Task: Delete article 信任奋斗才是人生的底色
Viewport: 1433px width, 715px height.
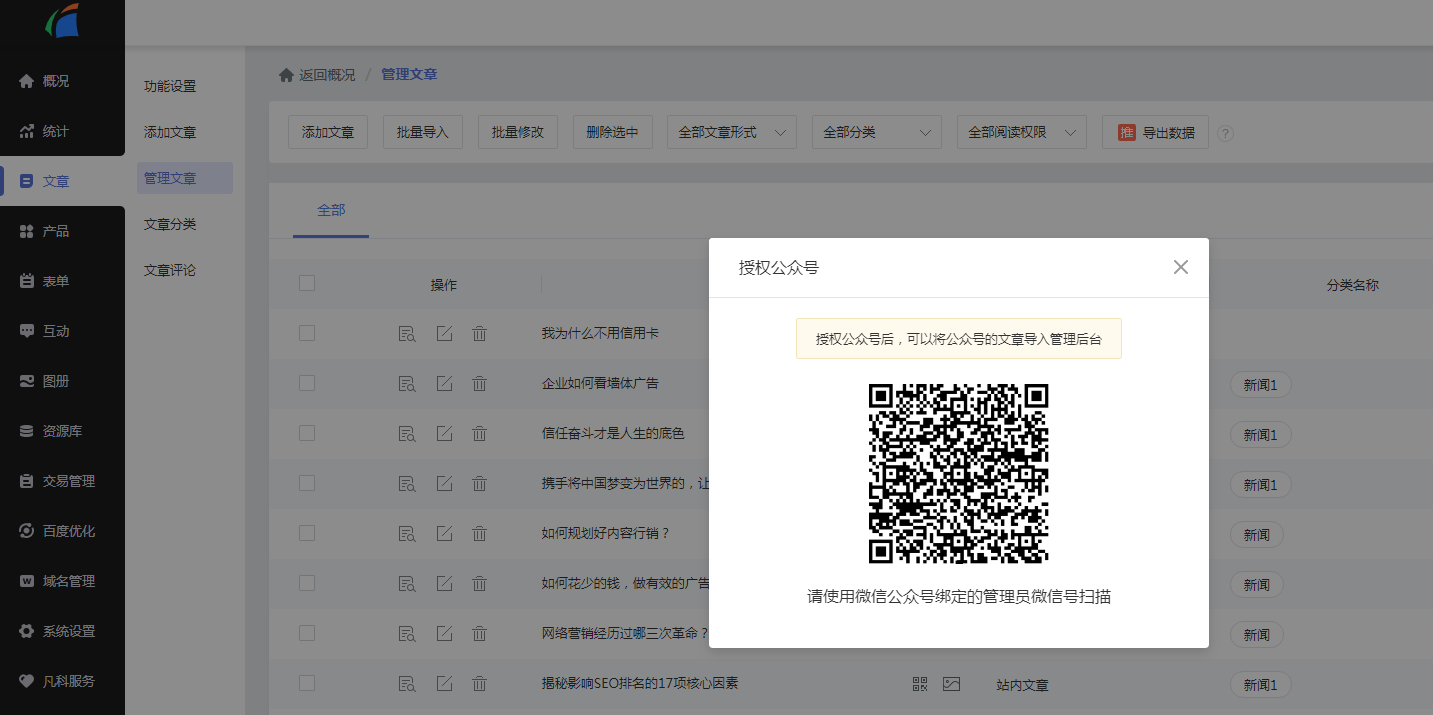Action: tap(479, 434)
